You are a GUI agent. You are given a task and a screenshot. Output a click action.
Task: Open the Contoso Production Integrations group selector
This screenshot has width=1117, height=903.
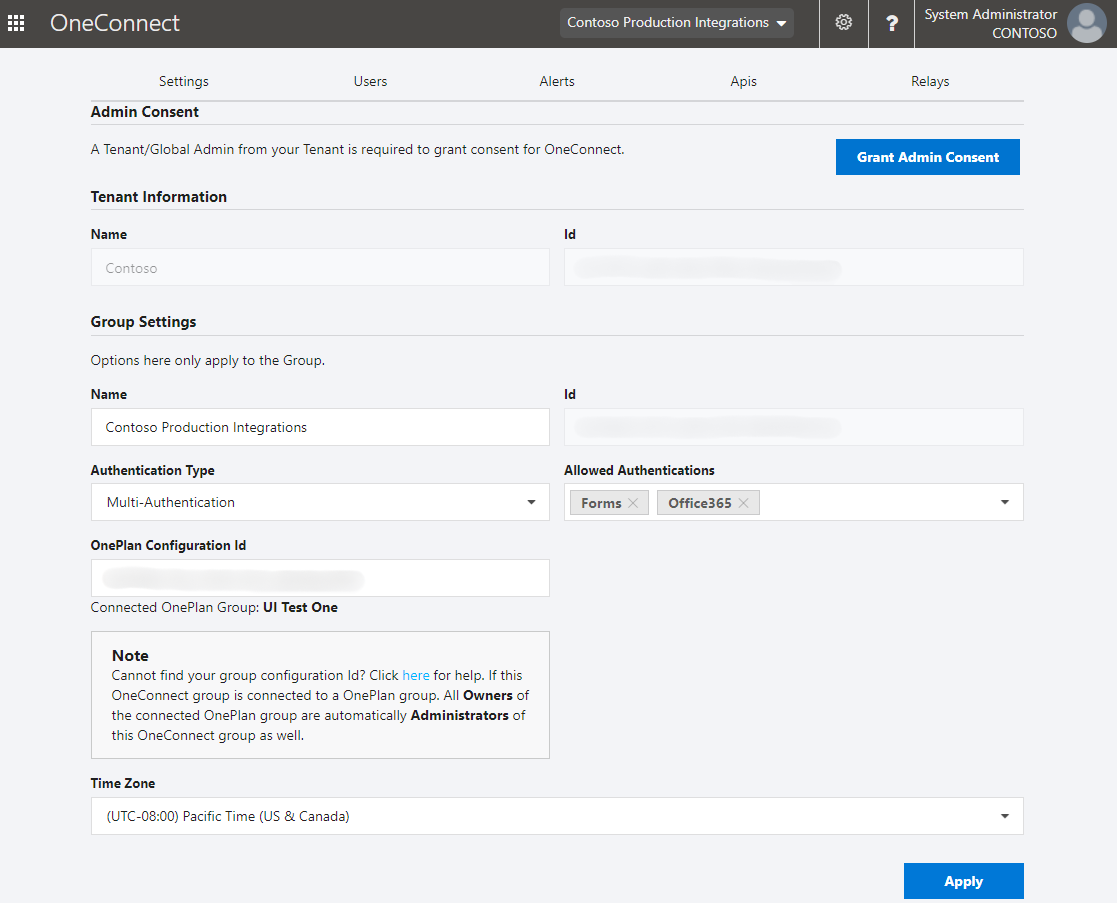click(676, 23)
